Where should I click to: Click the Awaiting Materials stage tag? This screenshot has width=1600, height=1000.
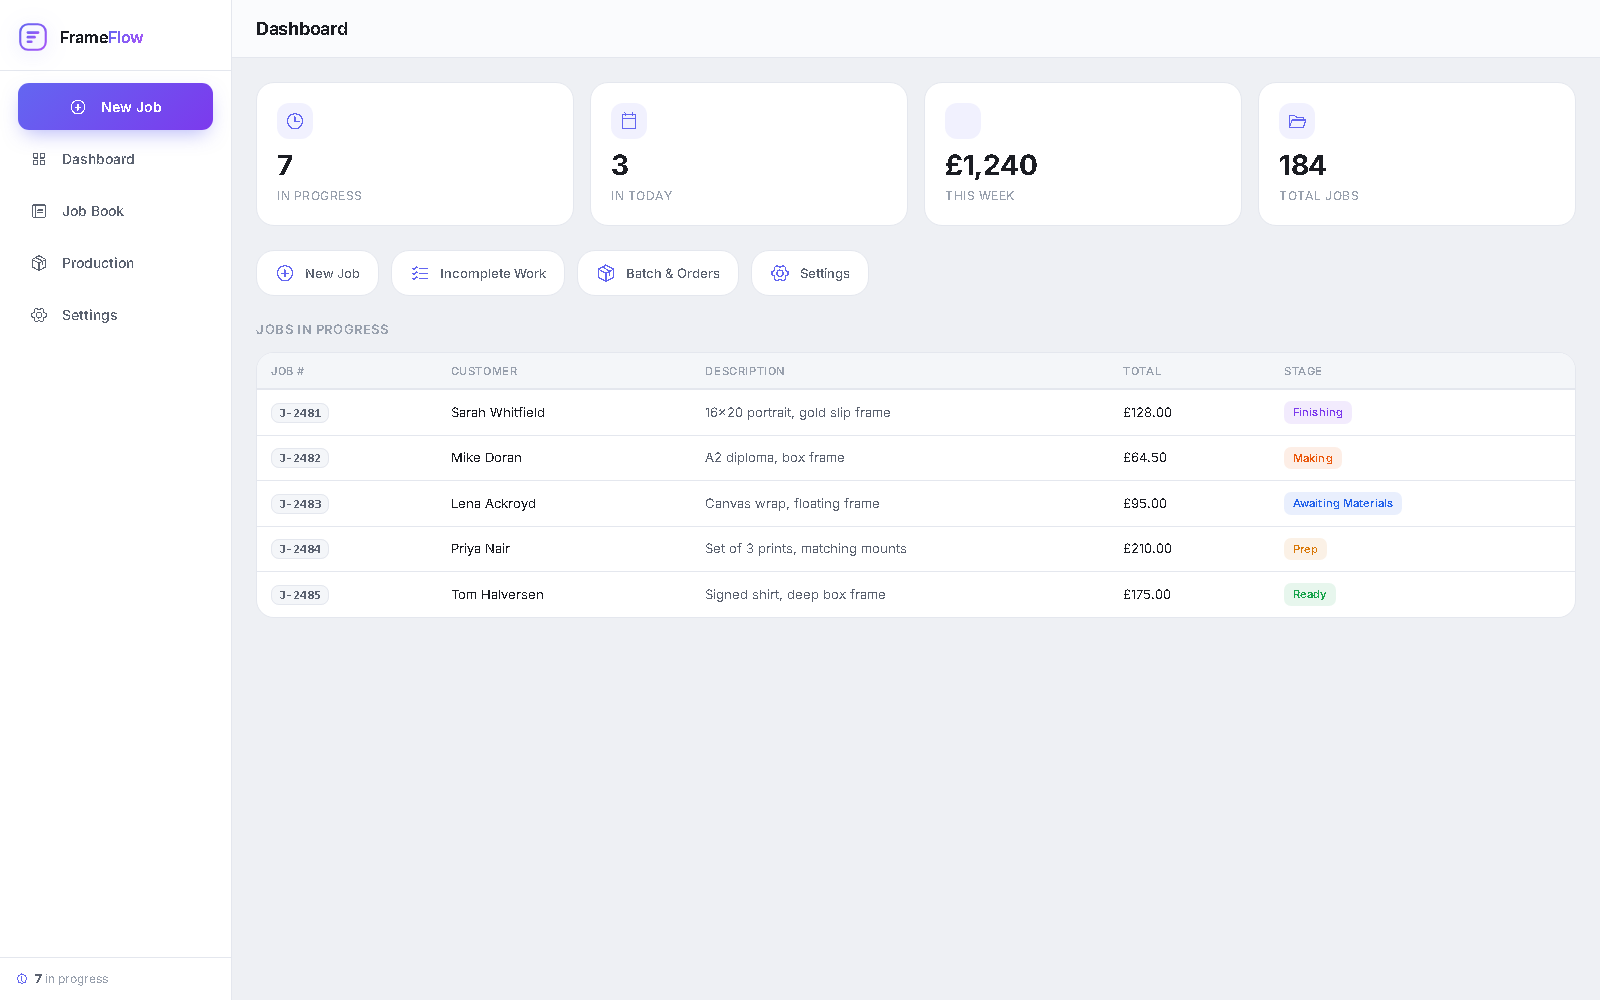pyautogui.click(x=1343, y=503)
